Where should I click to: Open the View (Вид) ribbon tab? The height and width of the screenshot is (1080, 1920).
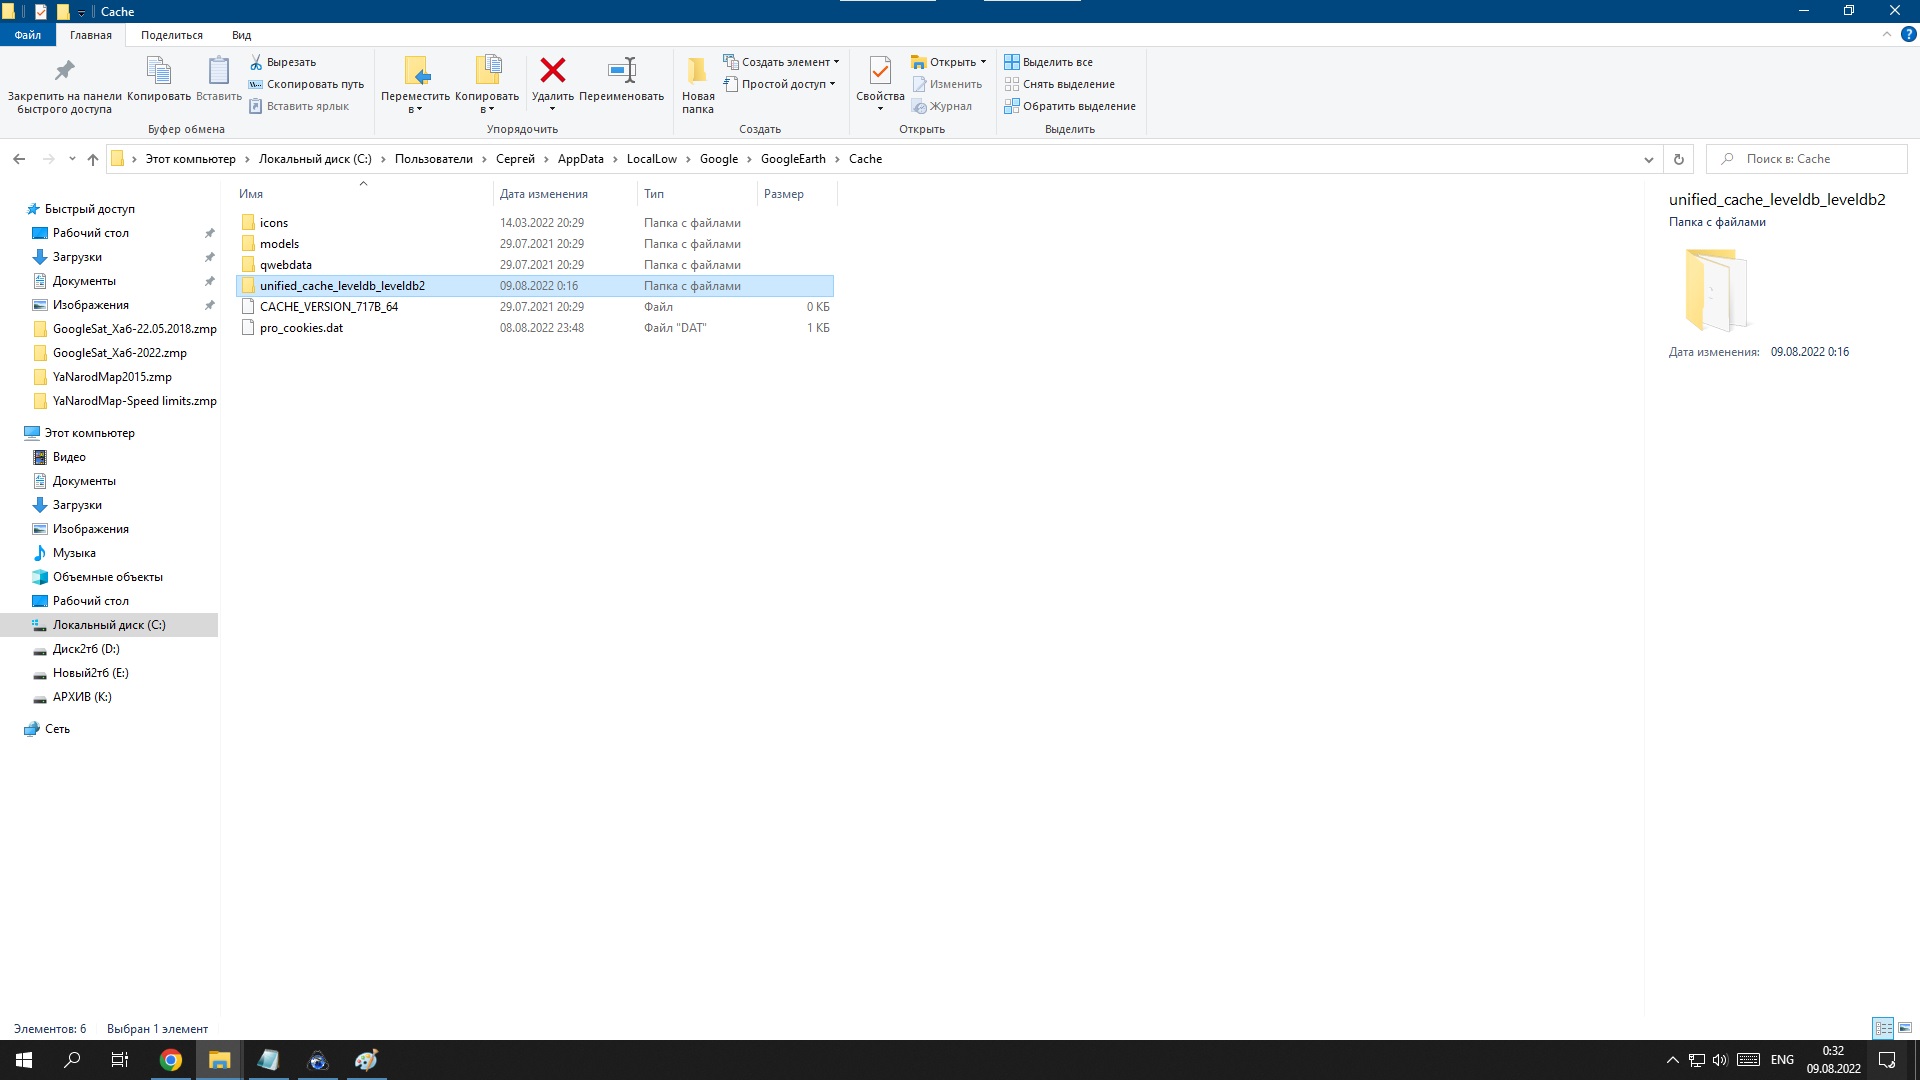[x=241, y=35]
